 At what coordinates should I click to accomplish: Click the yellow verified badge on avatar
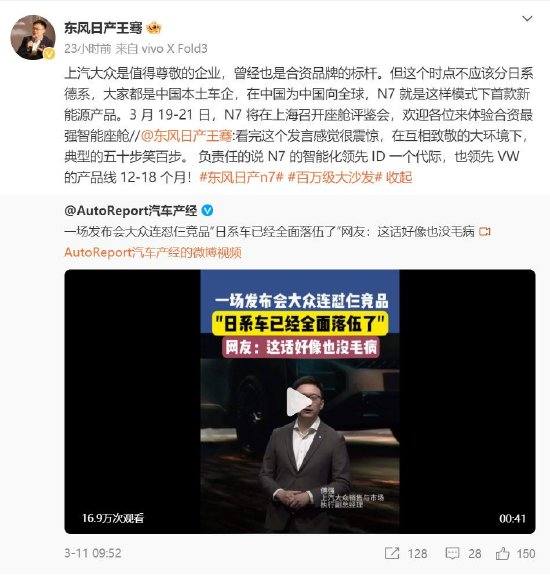tap(49, 54)
